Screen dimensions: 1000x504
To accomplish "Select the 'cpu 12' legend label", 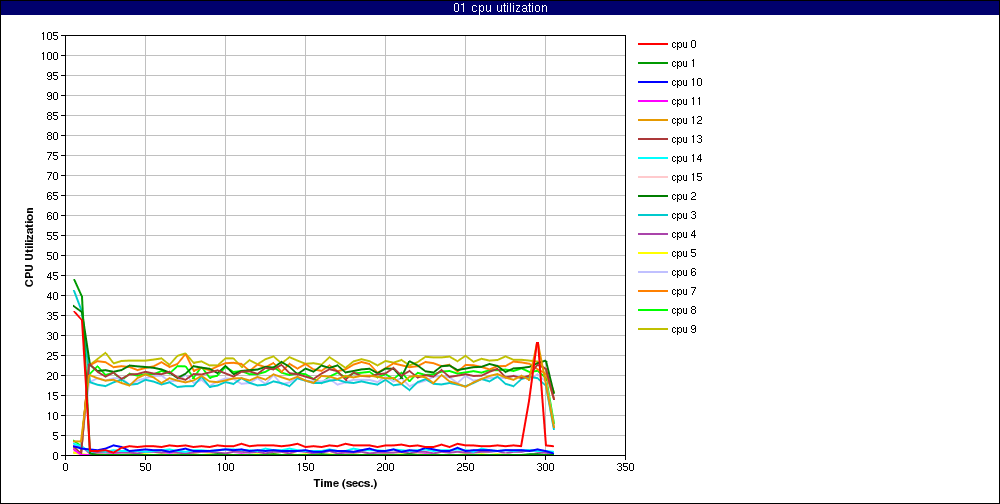I will pos(686,121).
